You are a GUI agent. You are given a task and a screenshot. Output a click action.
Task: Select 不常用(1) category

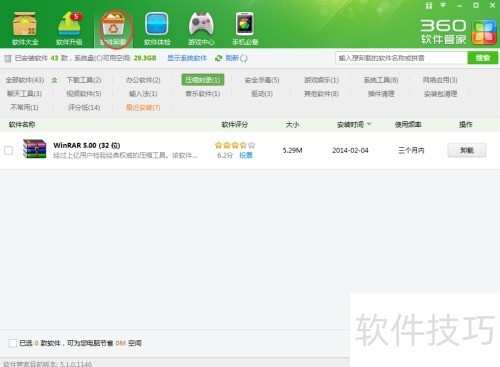(25, 107)
